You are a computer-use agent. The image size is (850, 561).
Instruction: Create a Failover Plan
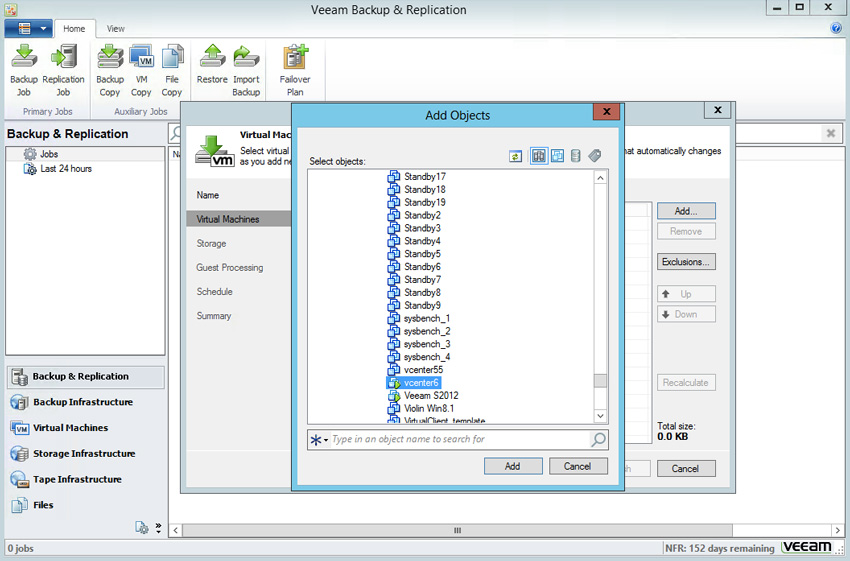295,71
